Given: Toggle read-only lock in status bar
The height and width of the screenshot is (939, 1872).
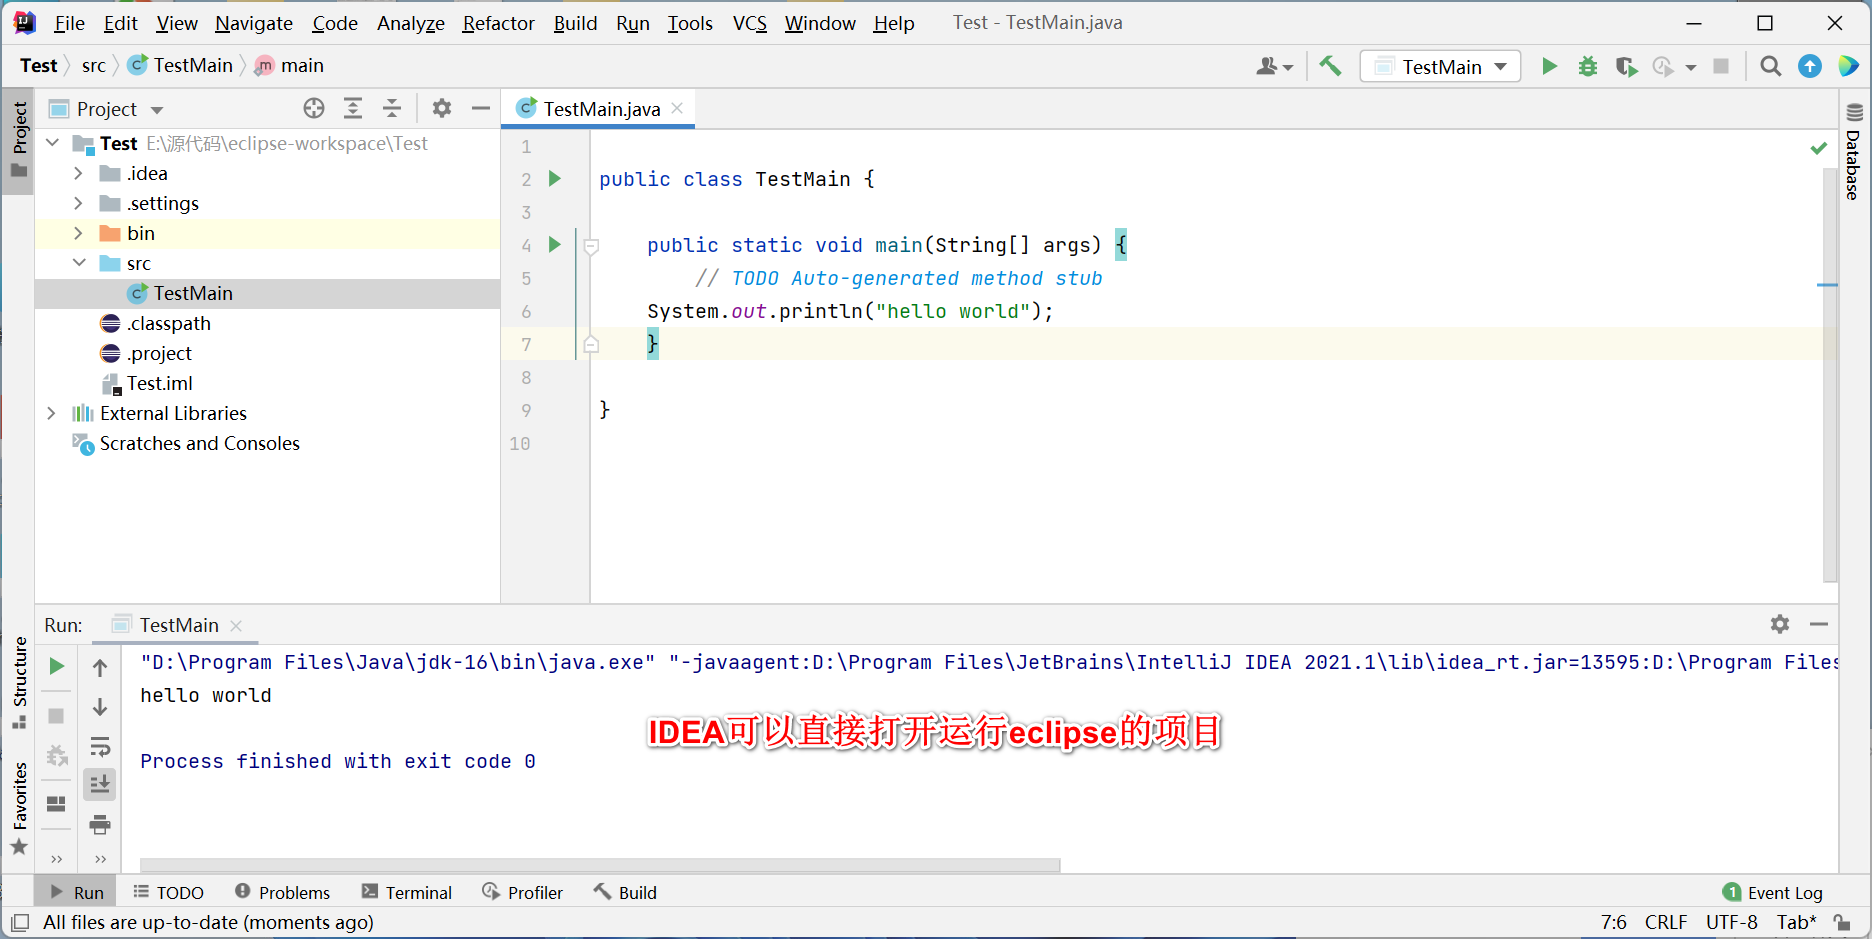Looking at the screenshot, I should [1842, 922].
